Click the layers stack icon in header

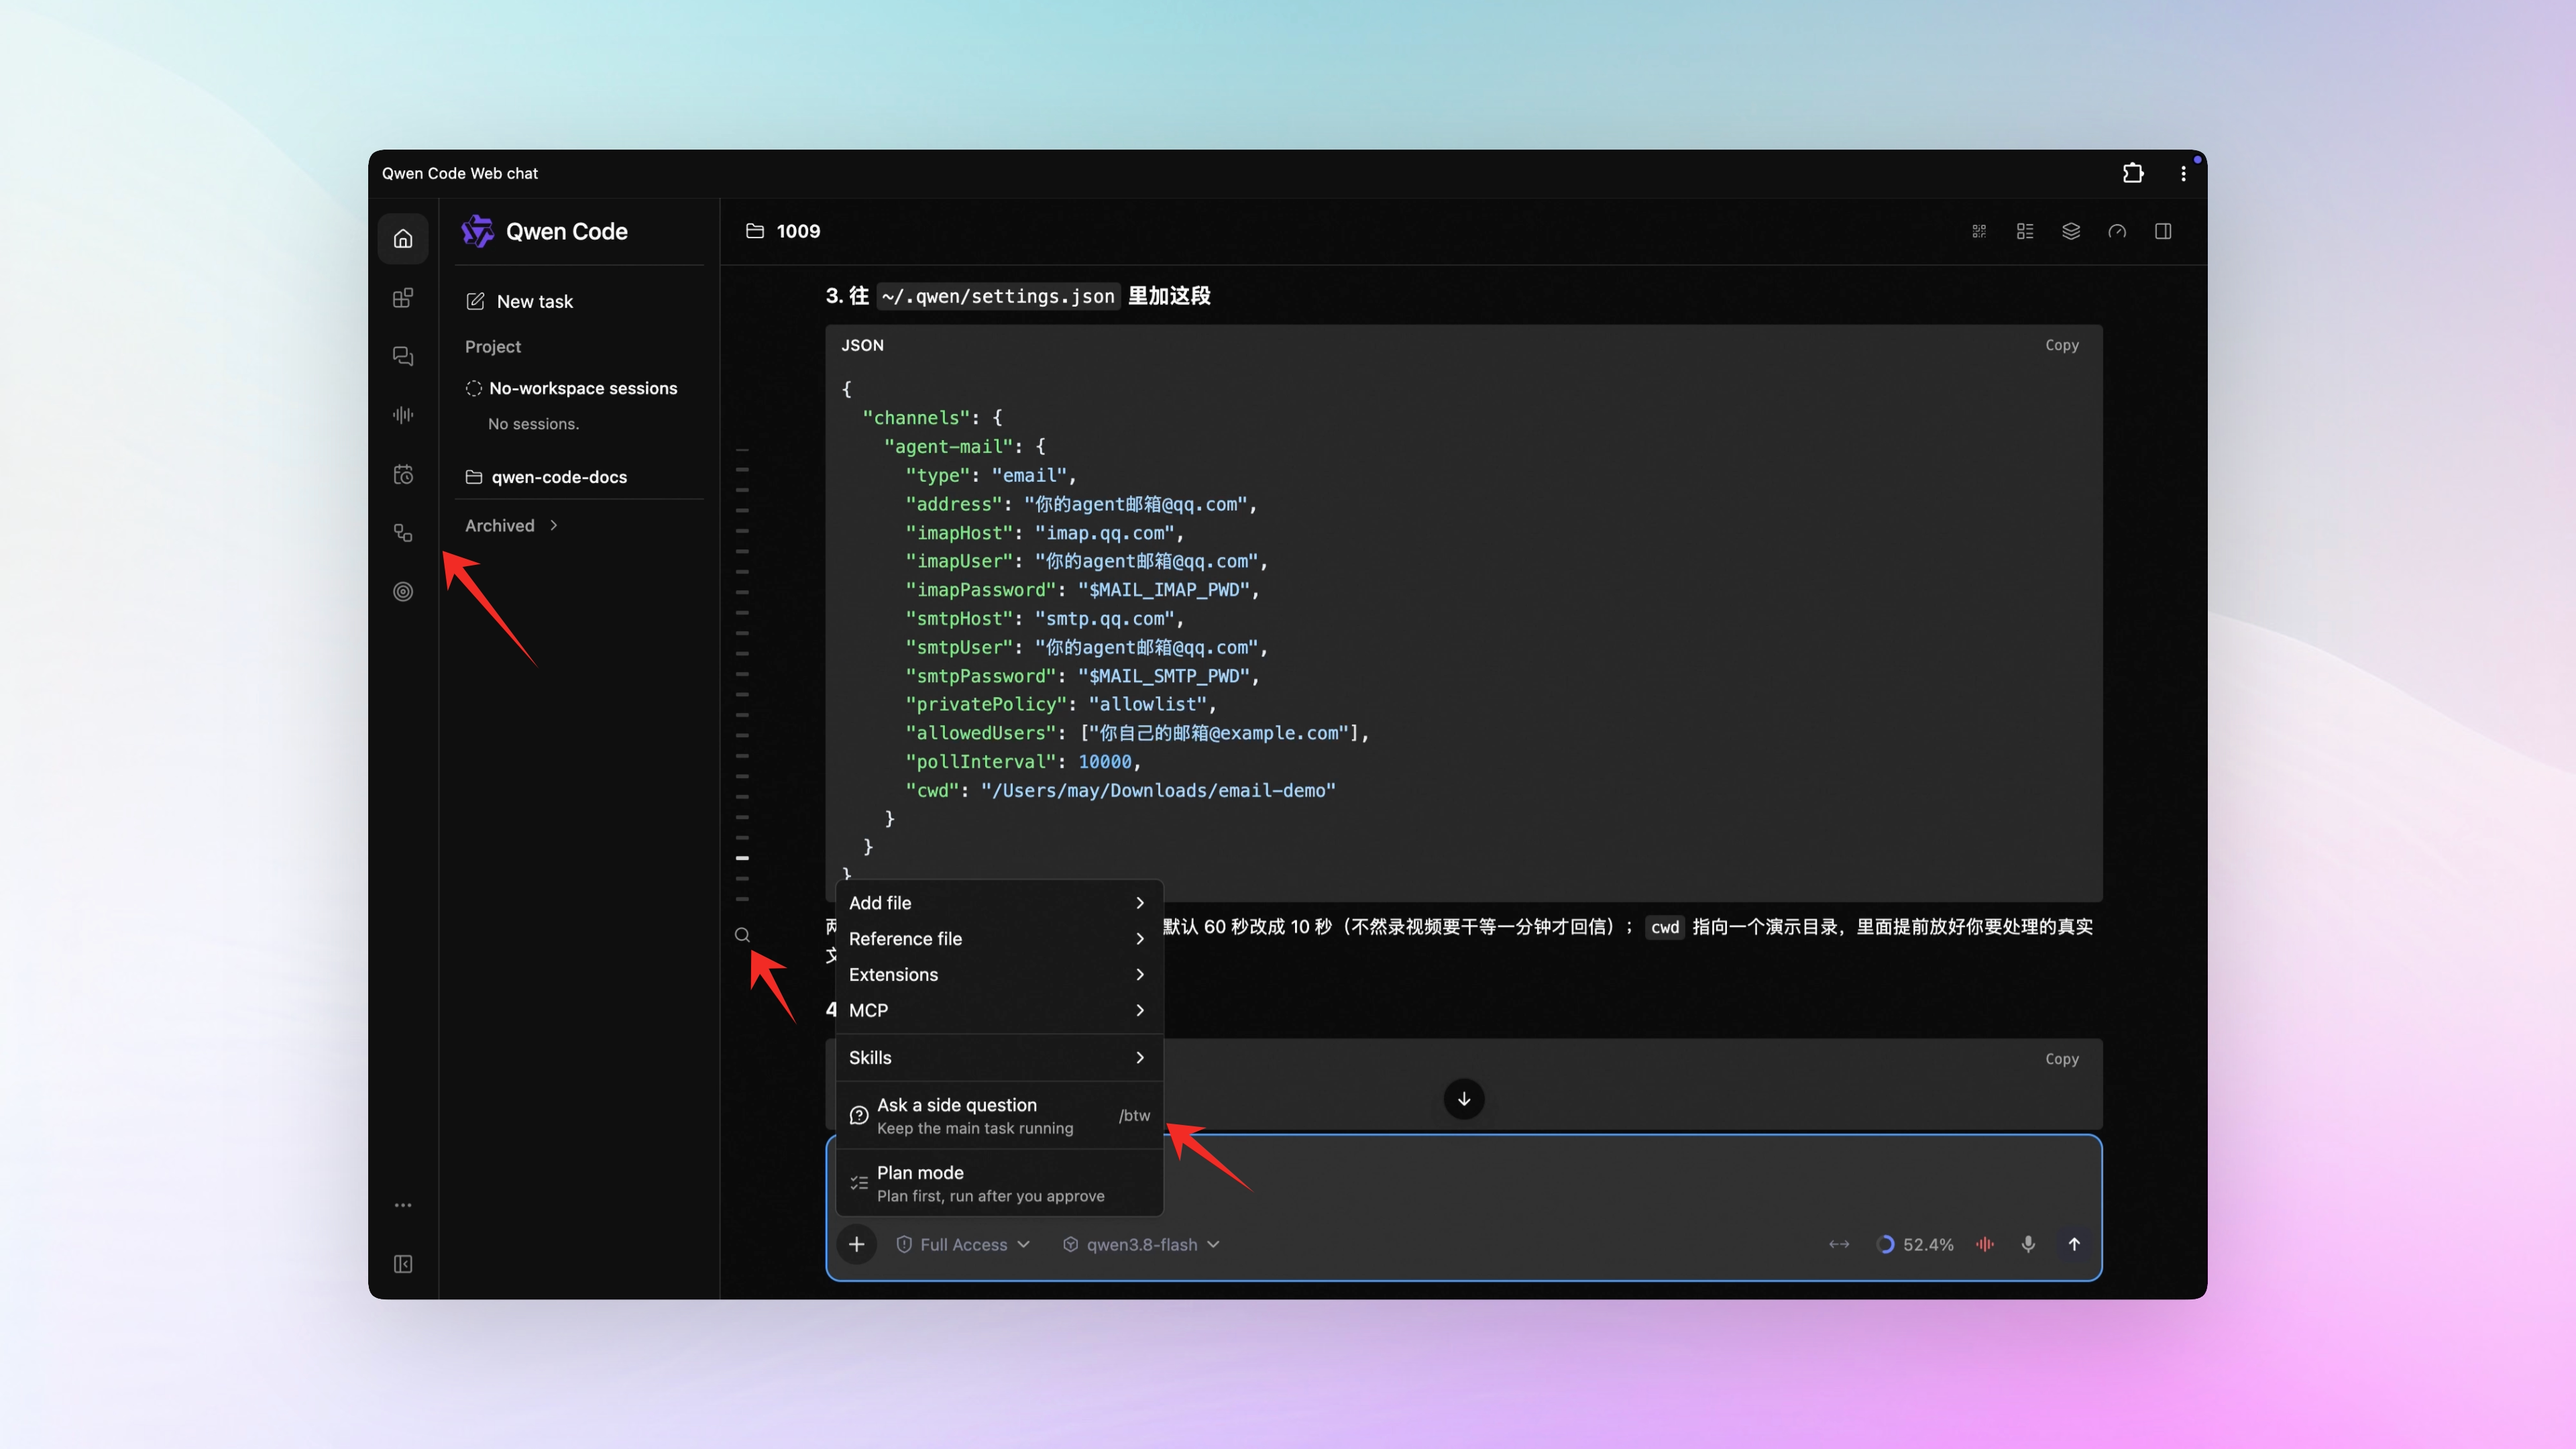(x=2071, y=231)
